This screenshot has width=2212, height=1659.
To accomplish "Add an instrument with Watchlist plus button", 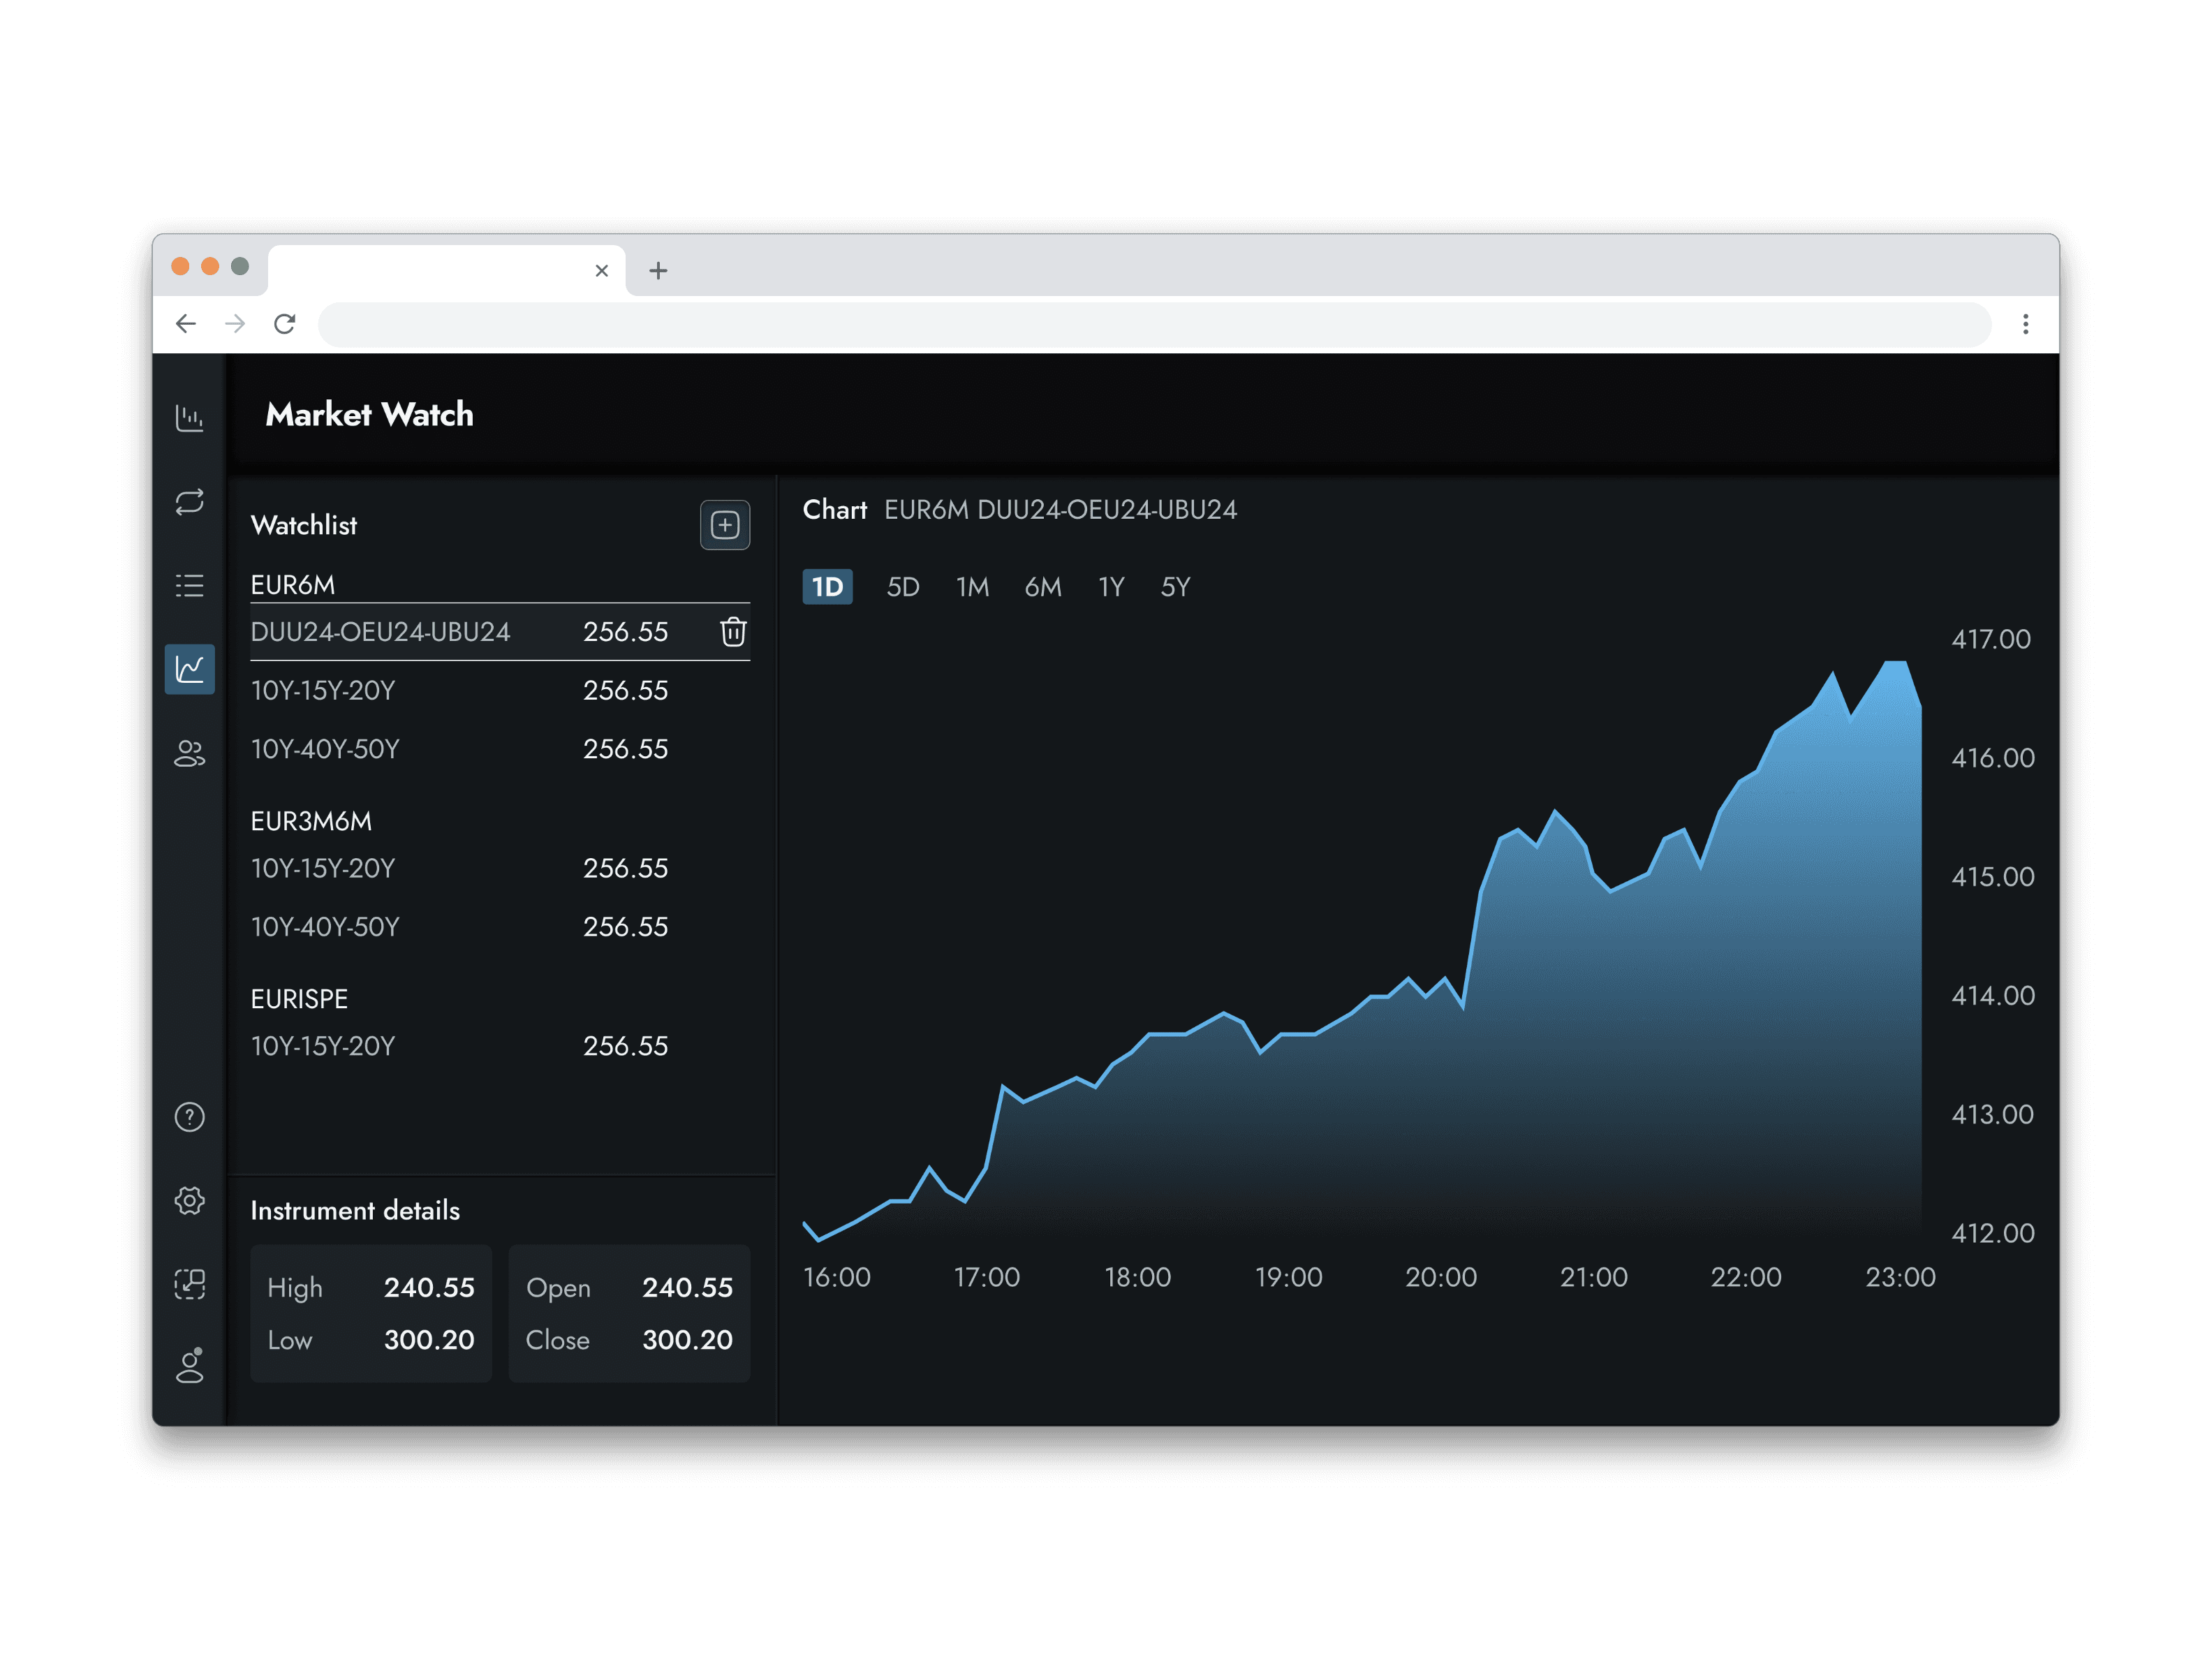I will click(x=725, y=525).
